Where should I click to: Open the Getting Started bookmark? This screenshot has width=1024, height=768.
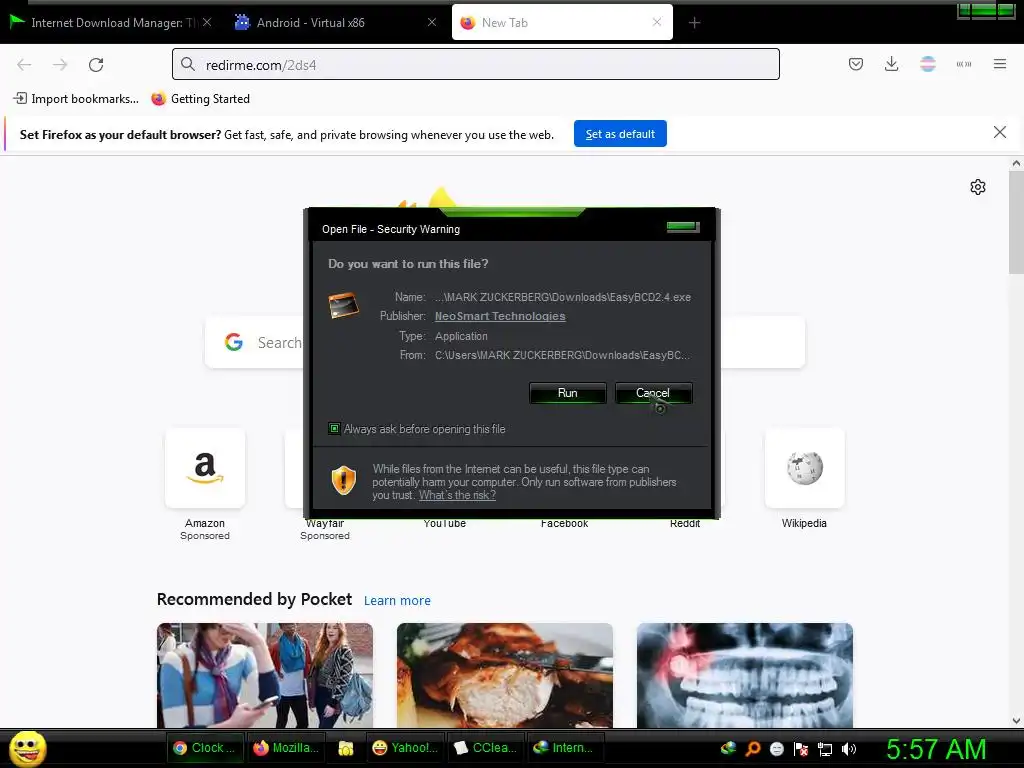click(200, 99)
